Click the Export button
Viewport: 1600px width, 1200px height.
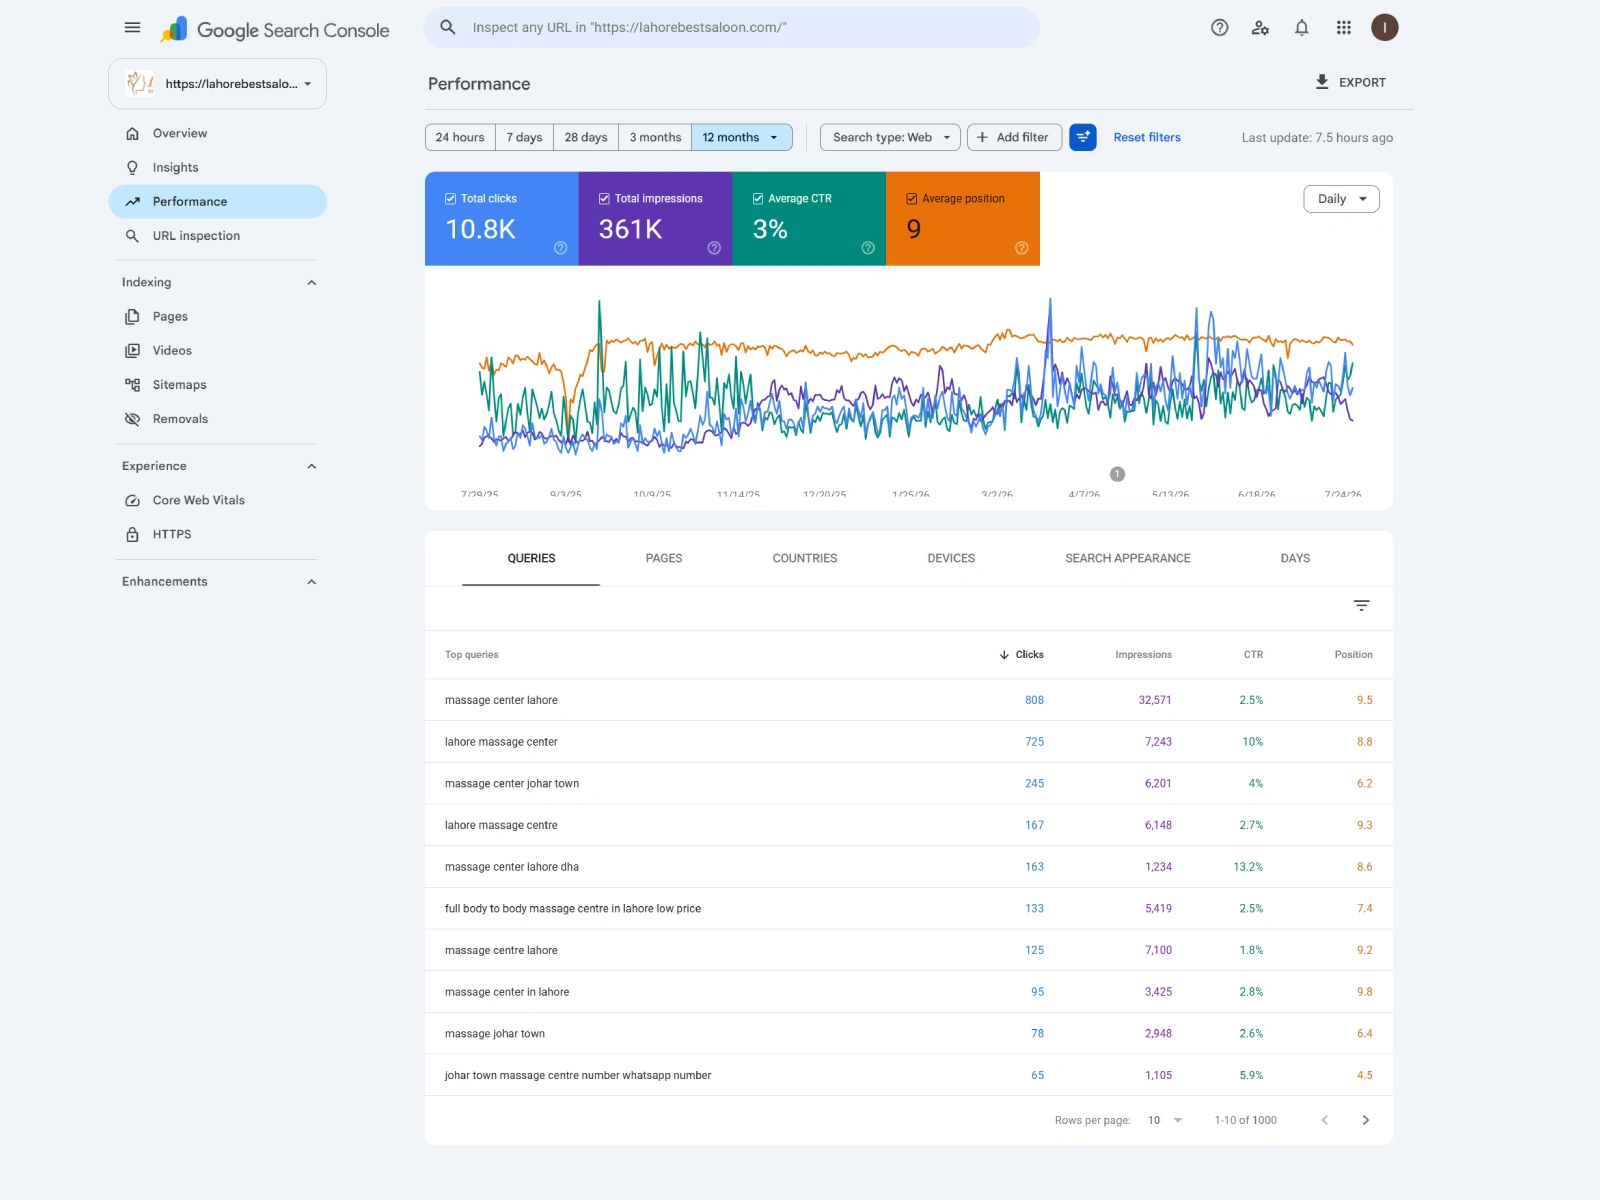point(1350,83)
